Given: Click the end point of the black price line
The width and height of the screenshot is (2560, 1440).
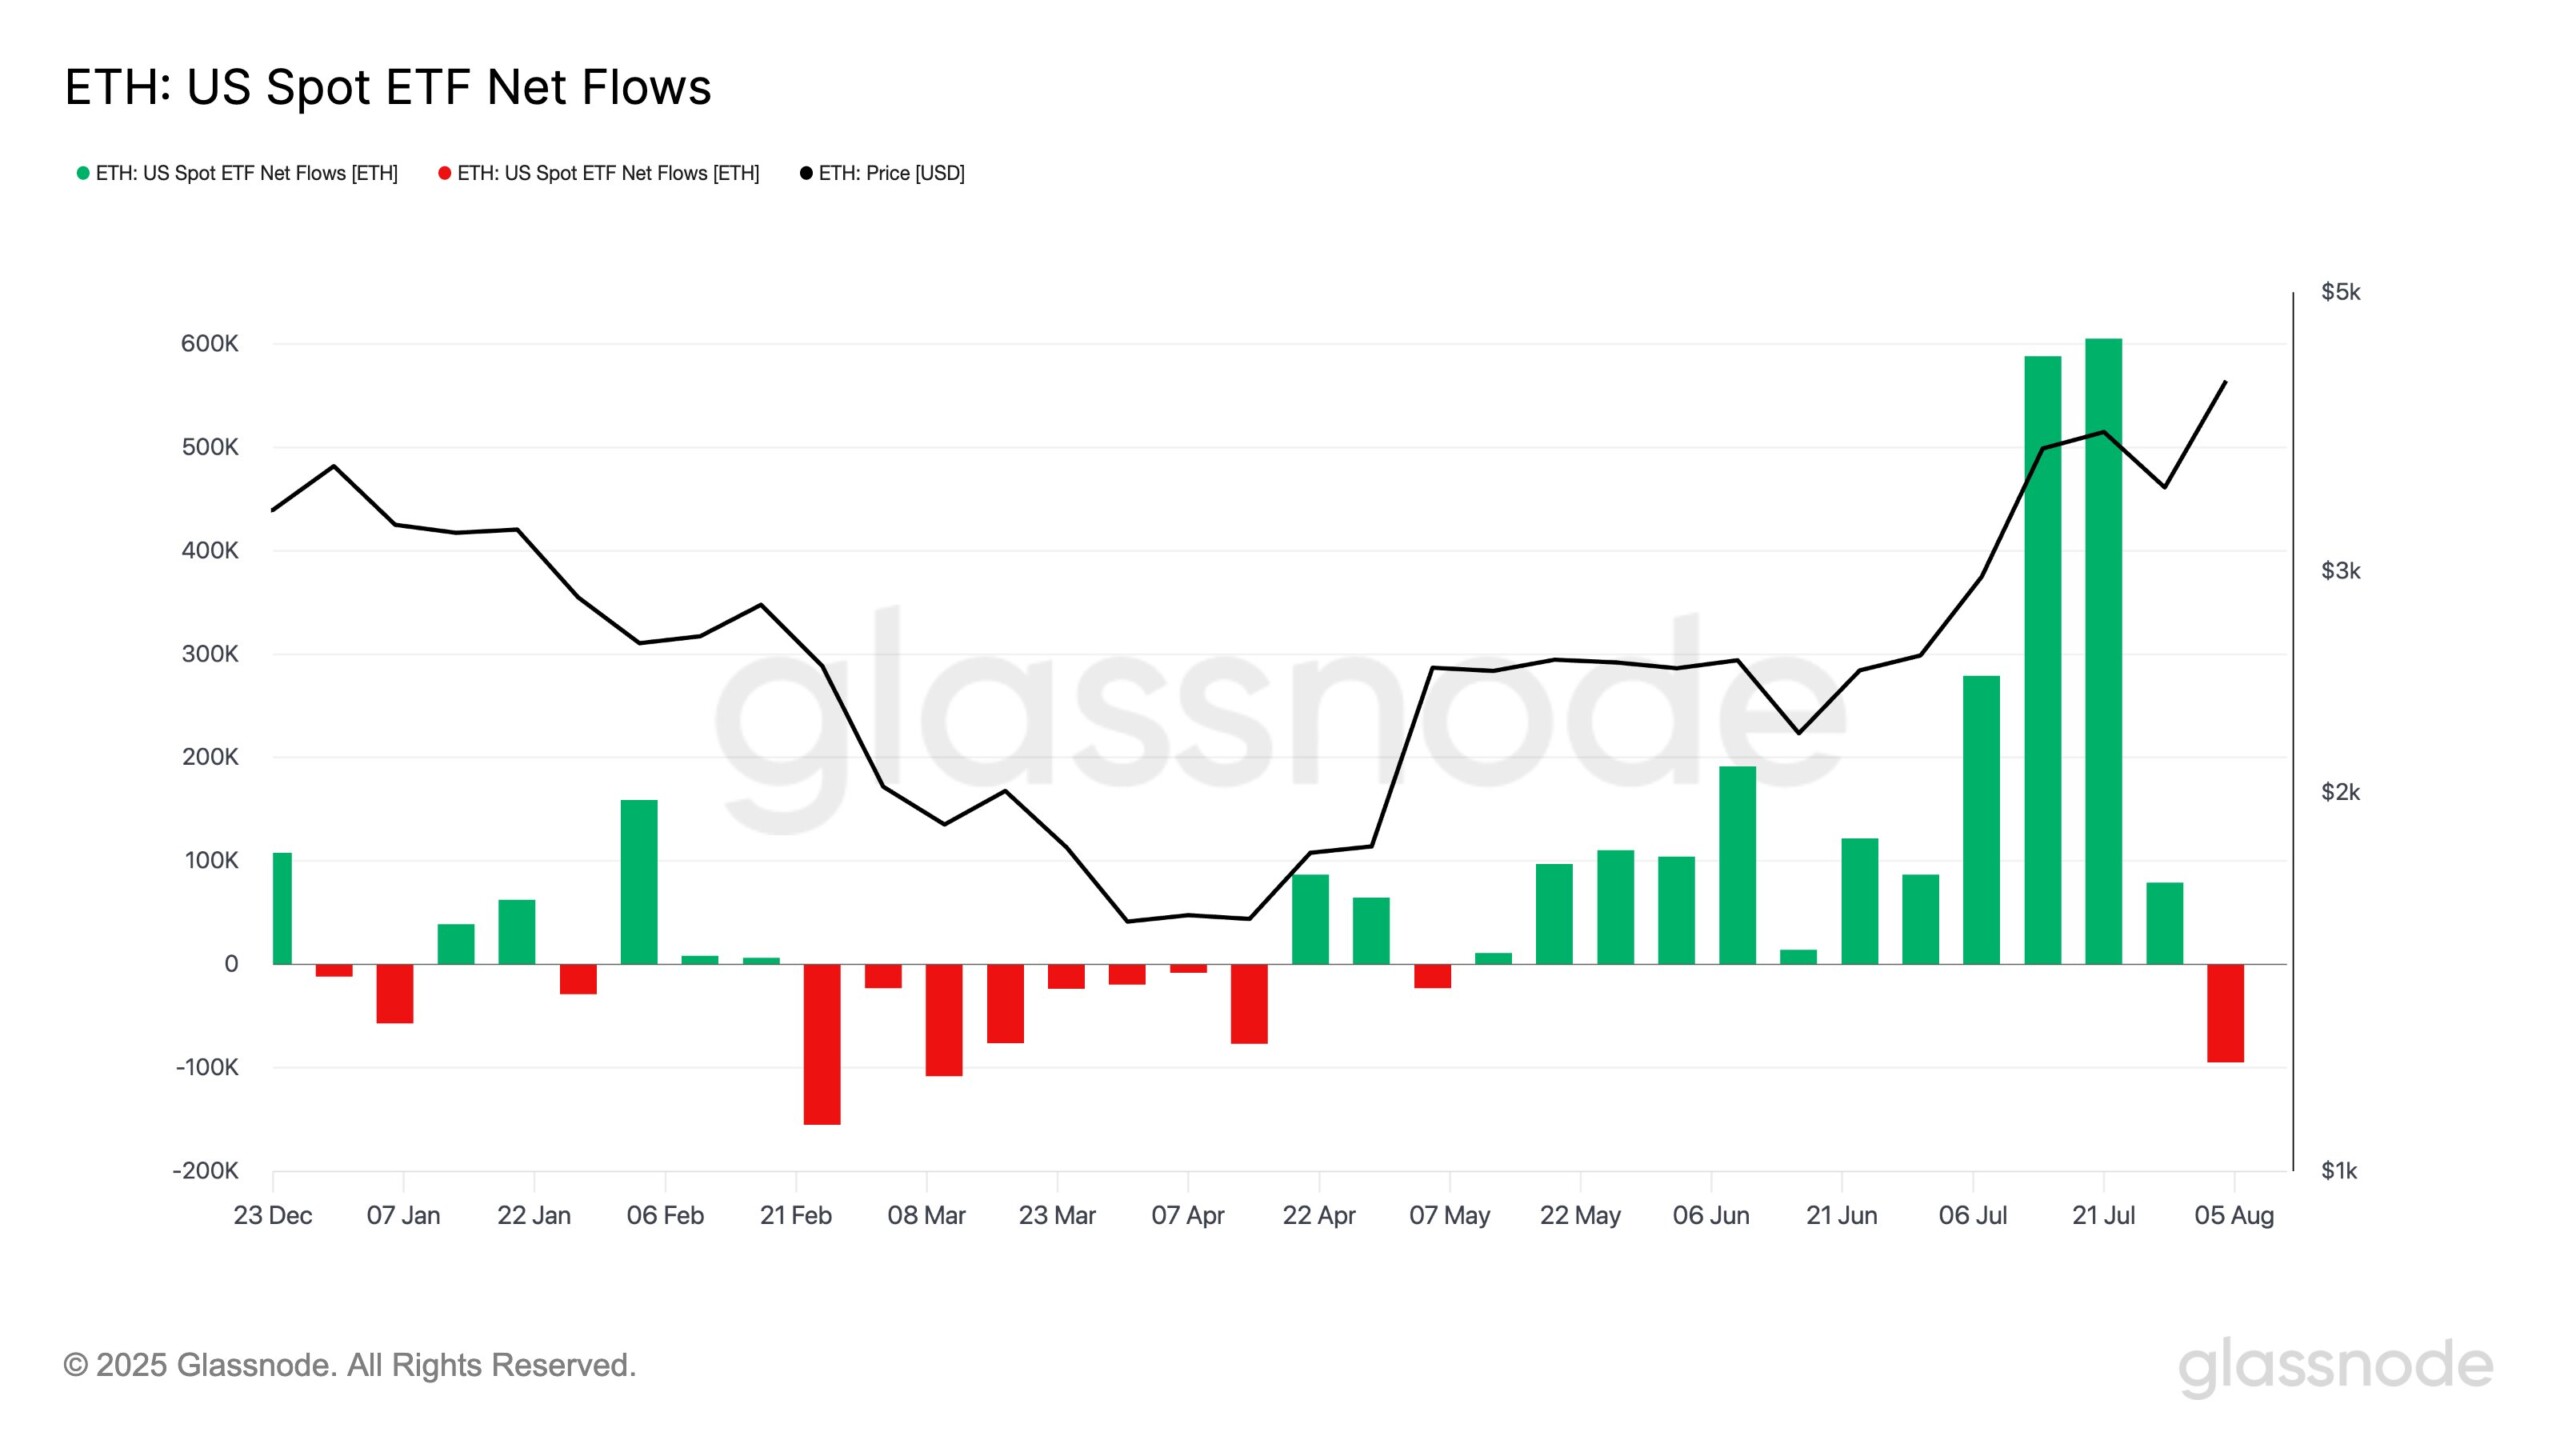Looking at the screenshot, I should point(2225,381).
